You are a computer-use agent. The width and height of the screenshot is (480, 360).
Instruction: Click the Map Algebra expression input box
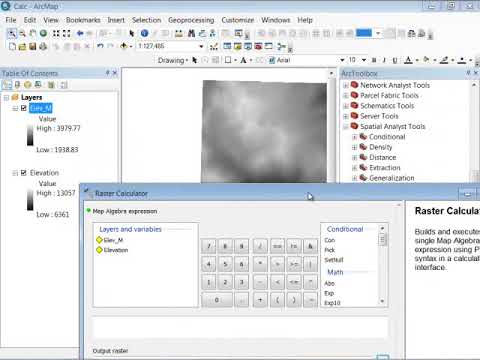tap(240, 328)
